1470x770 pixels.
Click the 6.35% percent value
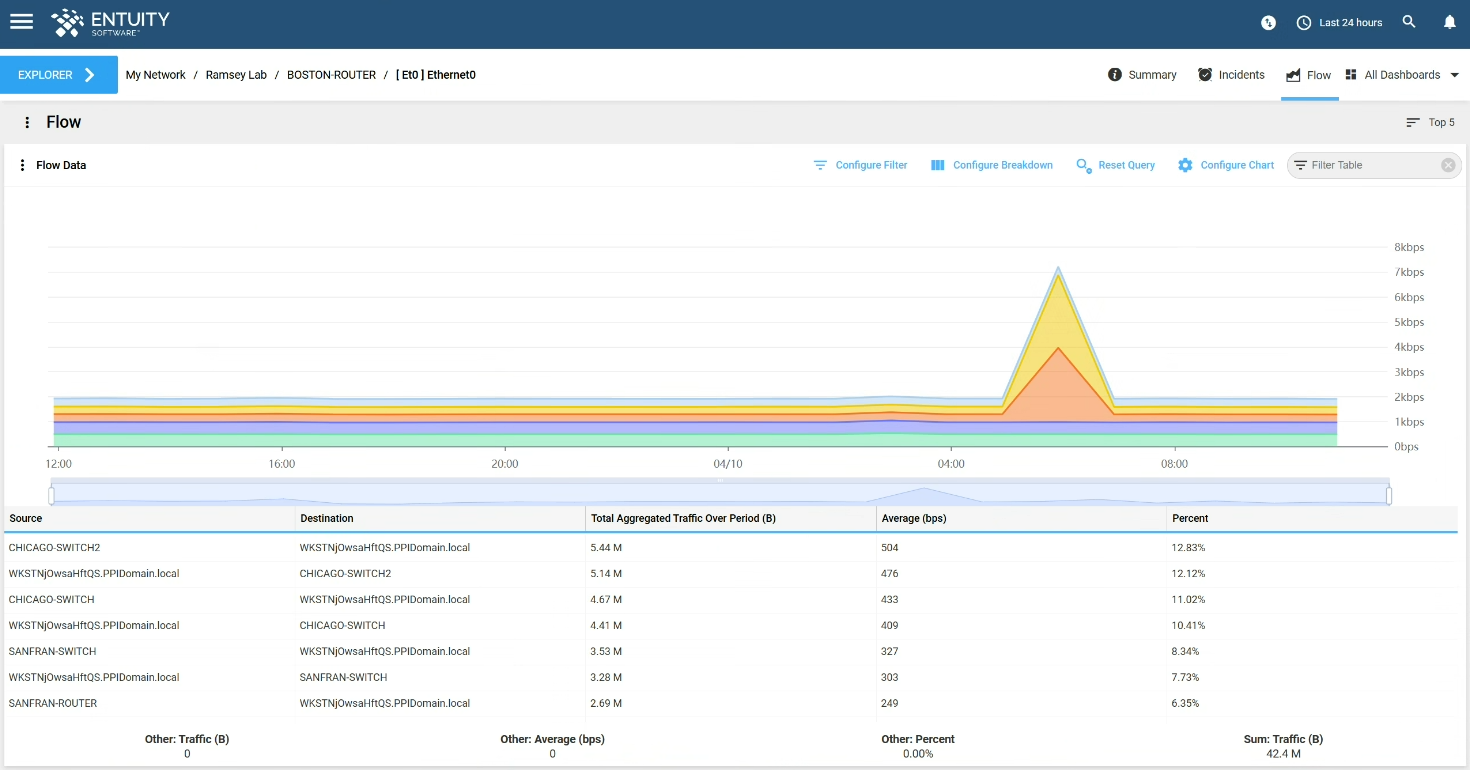coord(1185,704)
